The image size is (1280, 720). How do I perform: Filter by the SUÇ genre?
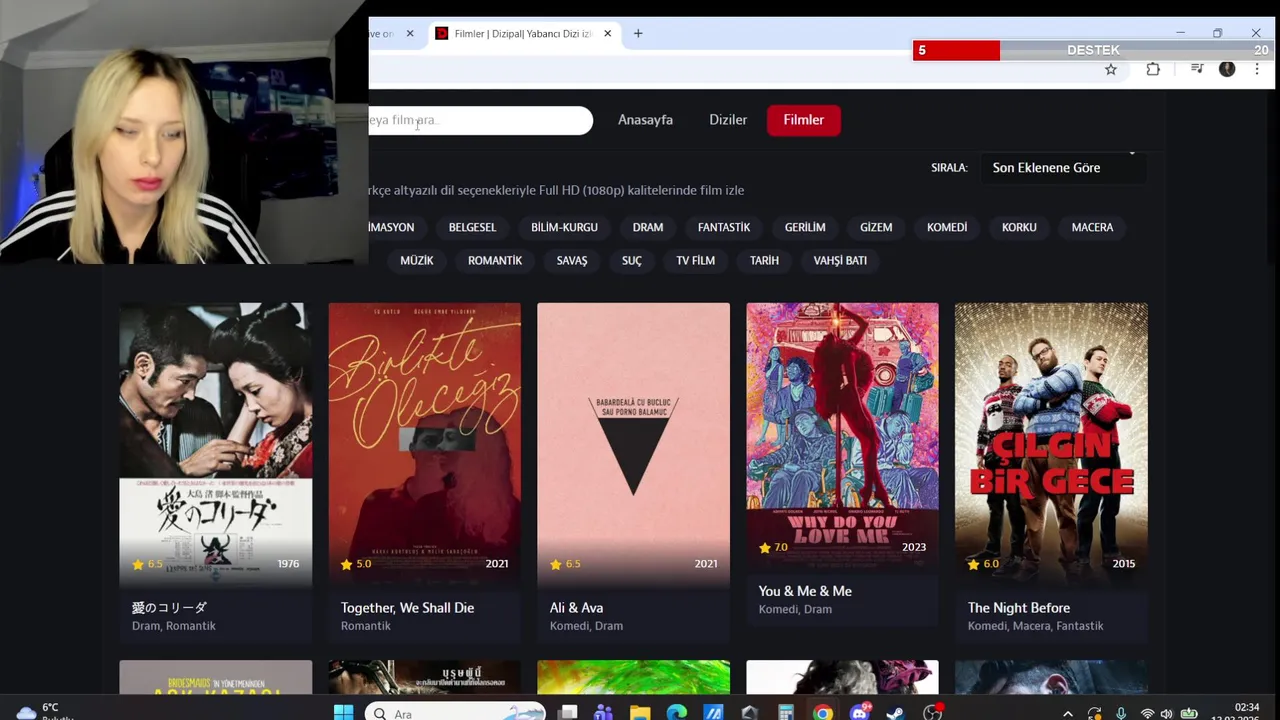coord(632,260)
